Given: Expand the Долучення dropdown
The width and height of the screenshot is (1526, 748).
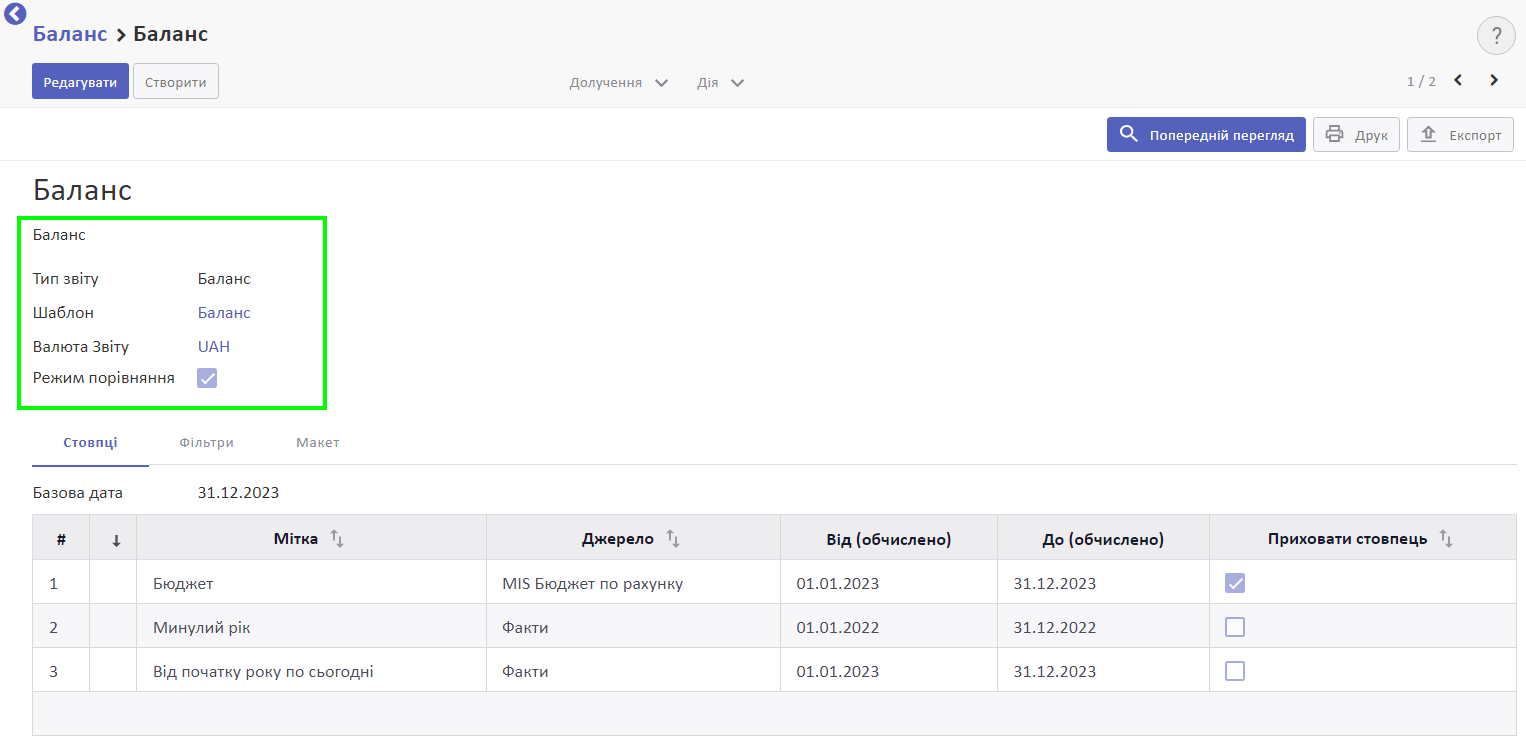Looking at the screenshot, I should coord(619,82).
